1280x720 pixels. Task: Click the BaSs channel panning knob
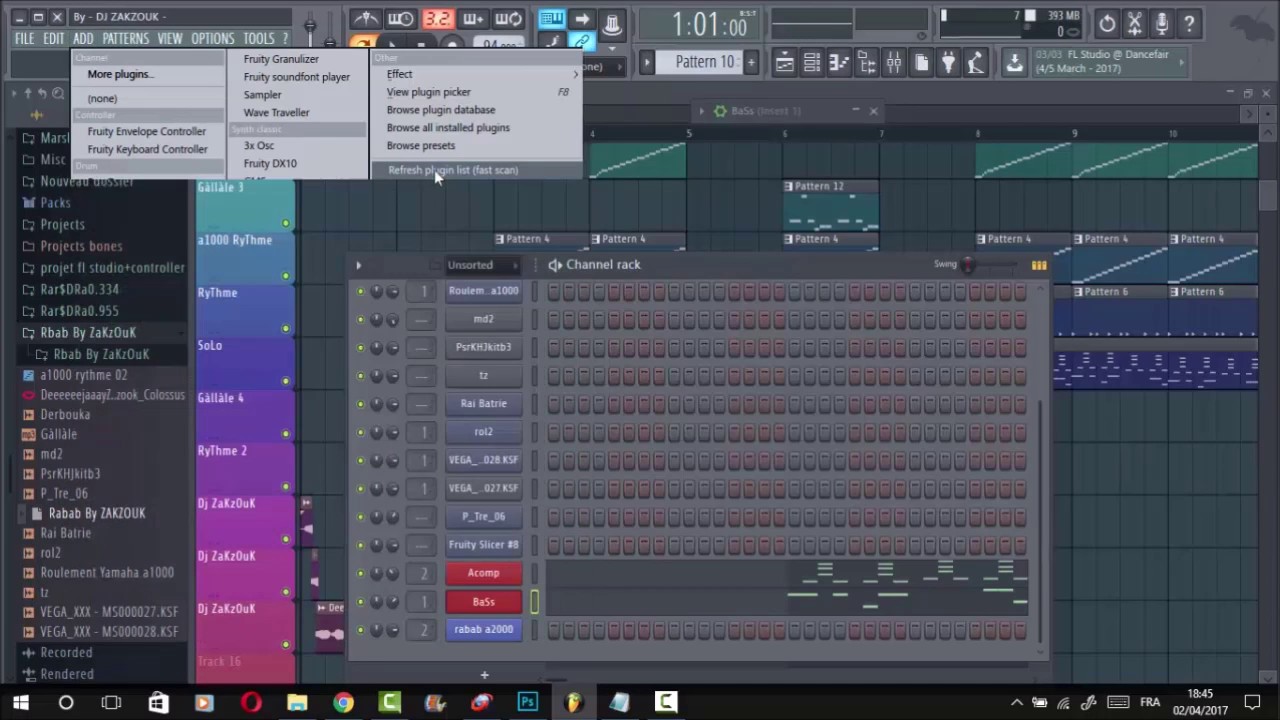pyautogui.click(x=376, y=601)
